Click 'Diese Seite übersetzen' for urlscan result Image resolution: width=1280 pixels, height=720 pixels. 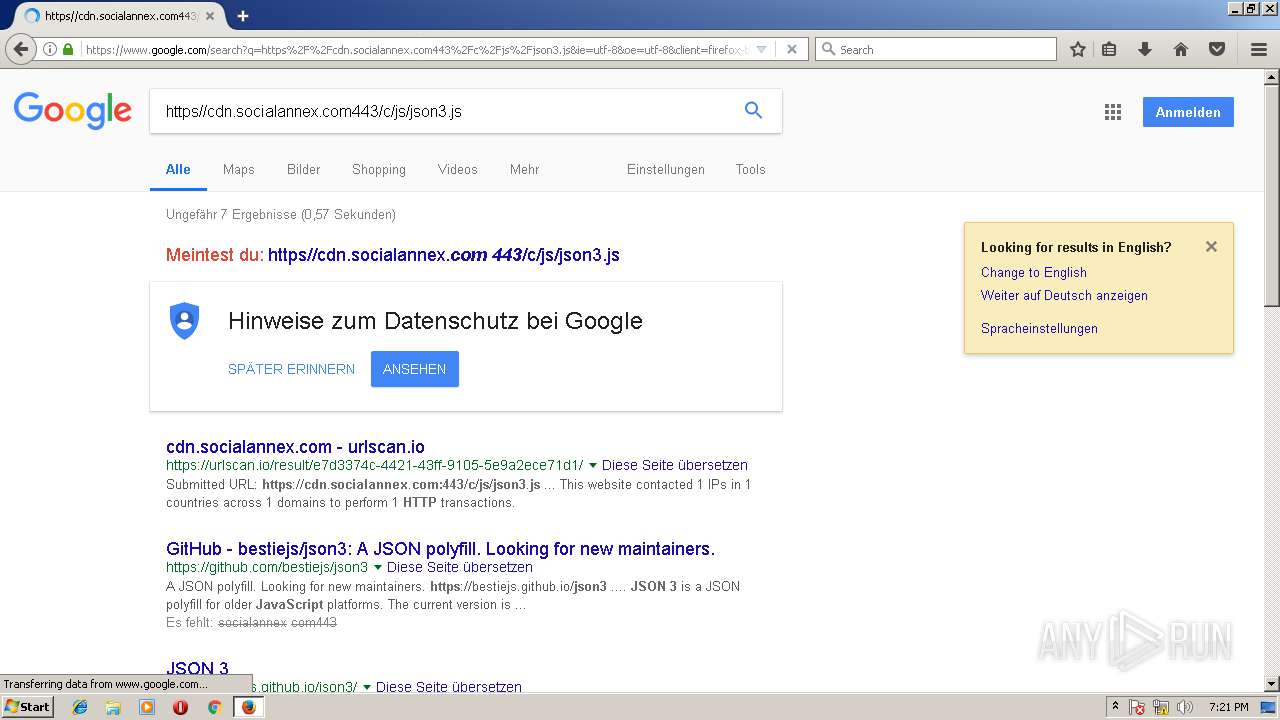(x=675, y=465)
